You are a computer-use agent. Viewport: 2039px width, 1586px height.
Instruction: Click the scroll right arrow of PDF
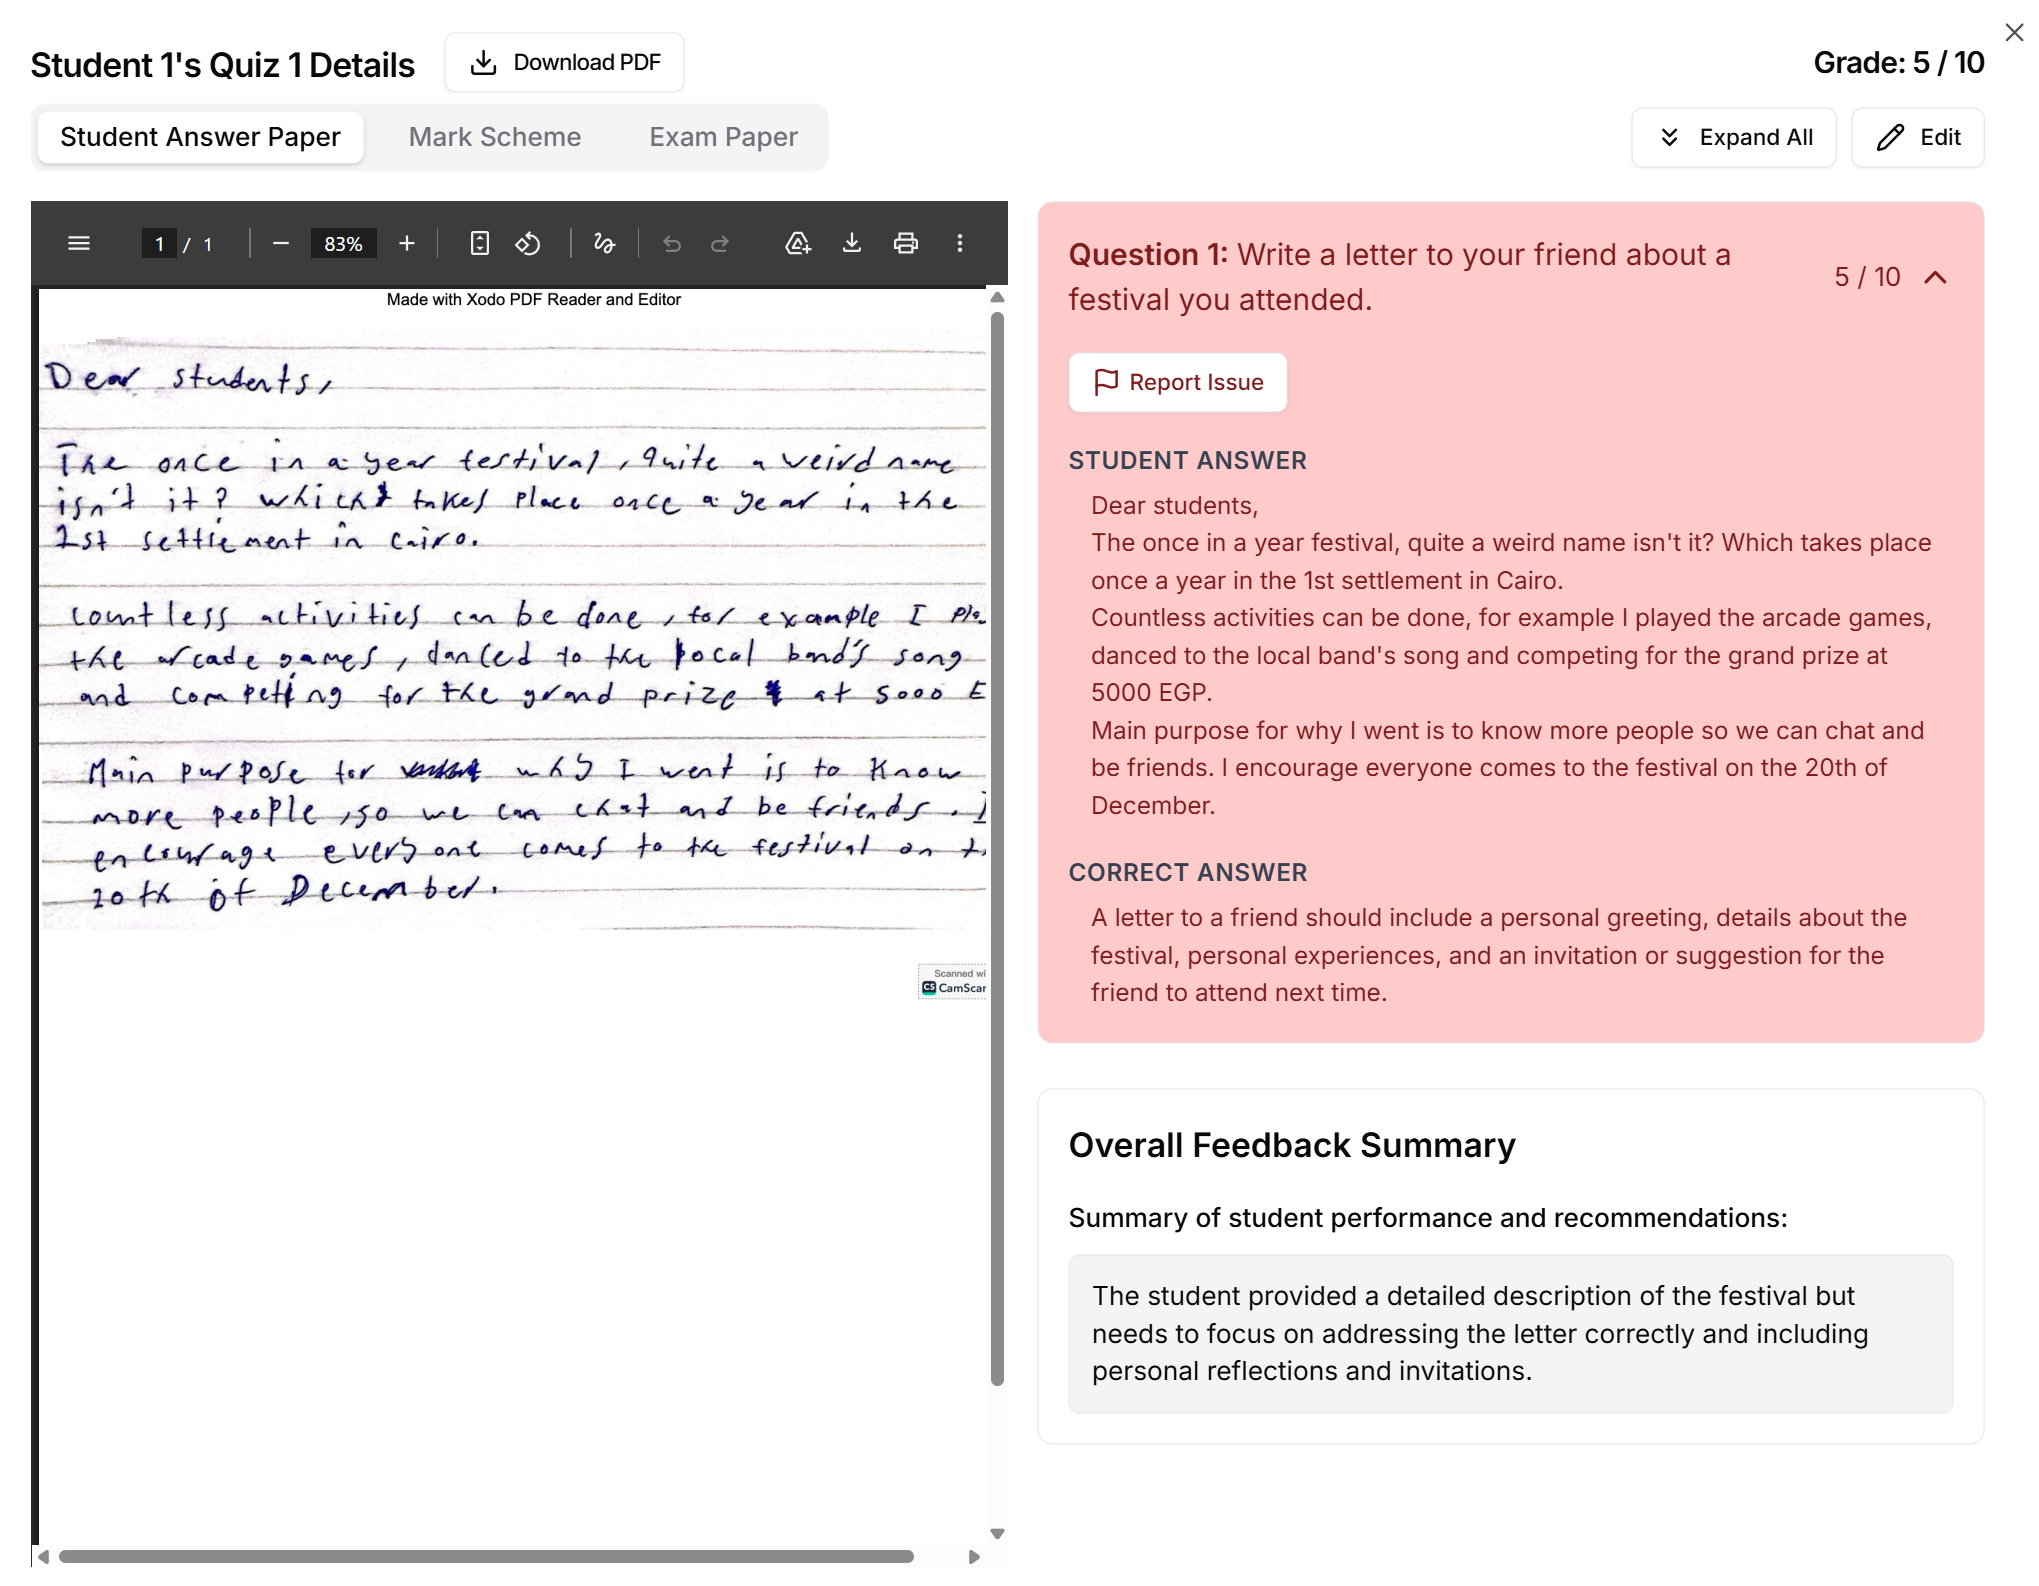[x=974, y=1556]
